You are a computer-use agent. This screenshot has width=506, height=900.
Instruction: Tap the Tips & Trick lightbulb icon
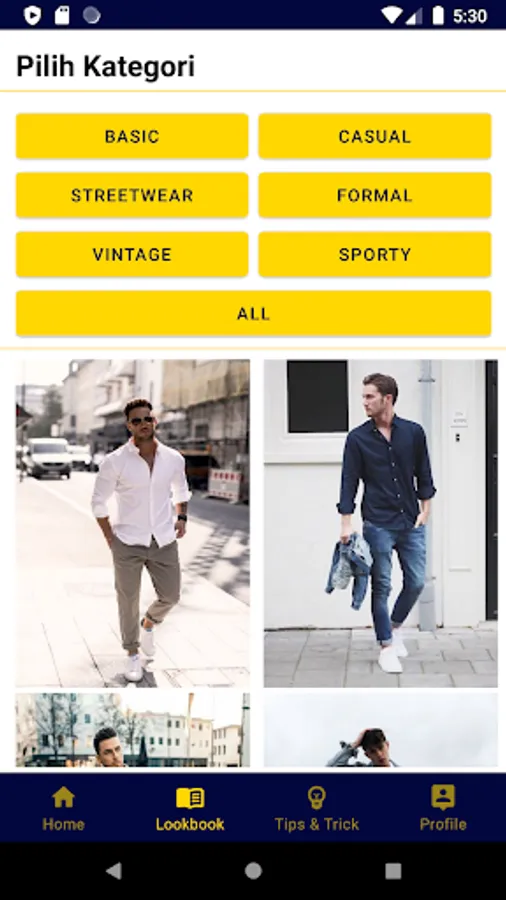tap(317, 797)
